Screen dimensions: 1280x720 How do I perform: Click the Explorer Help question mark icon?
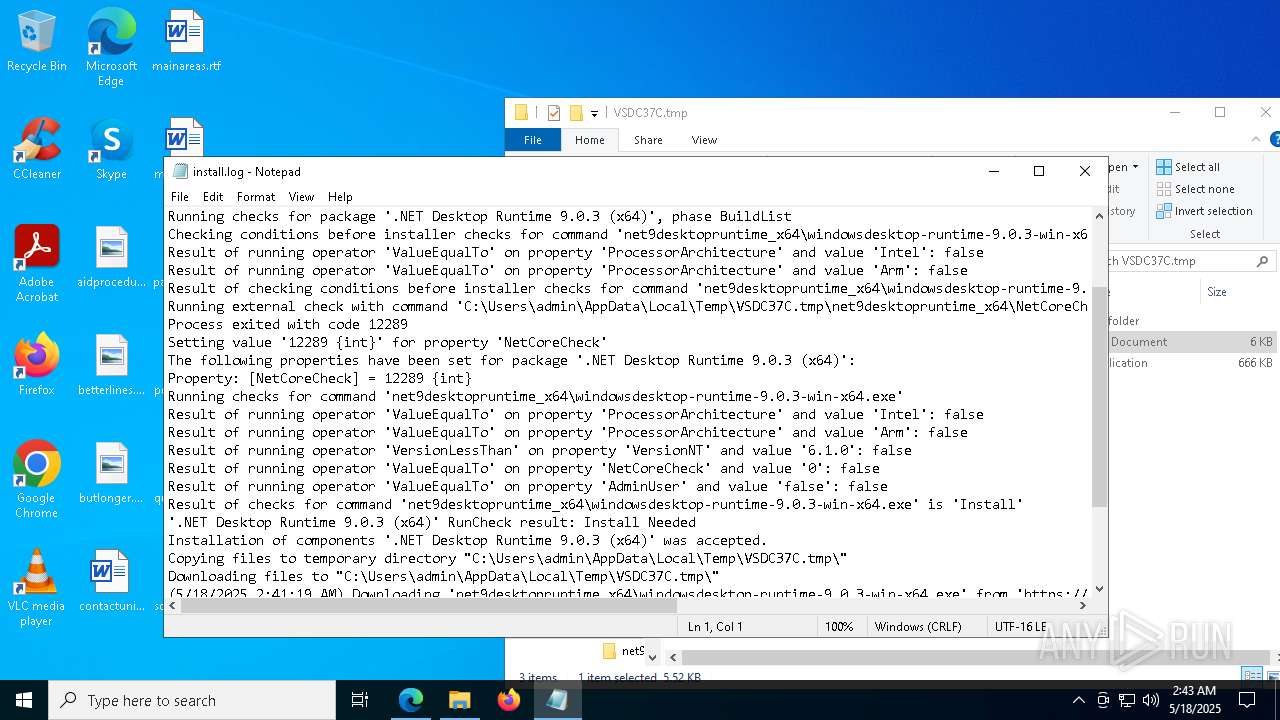point(1274,140)
